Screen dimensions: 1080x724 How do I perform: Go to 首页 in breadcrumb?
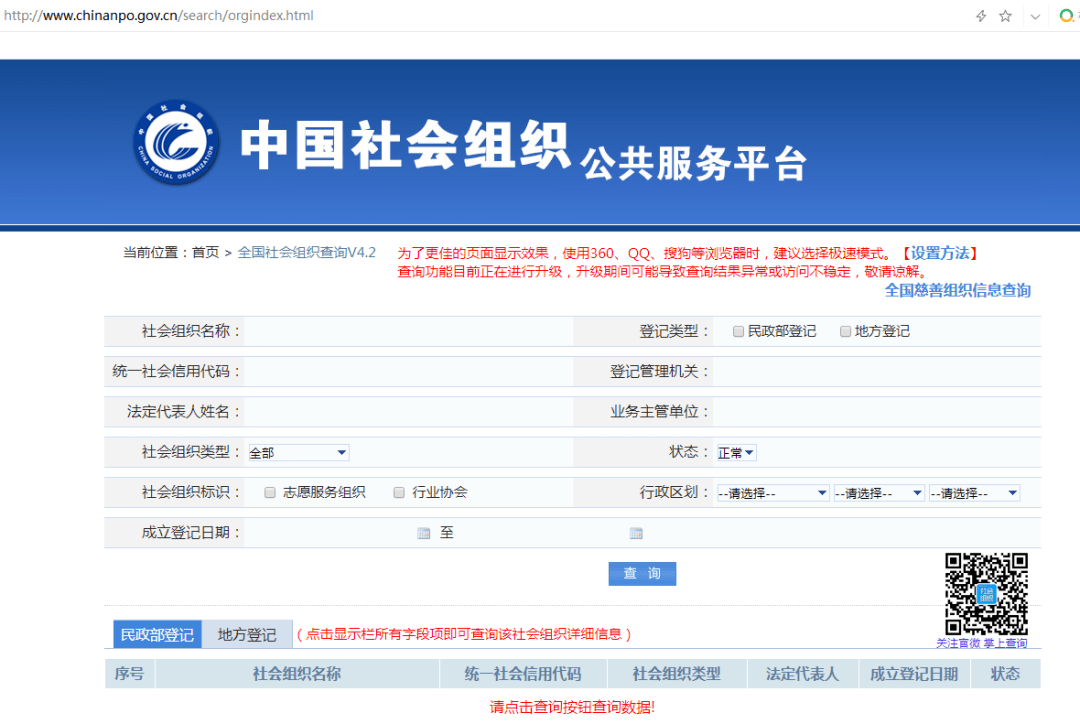pos(205,253)
